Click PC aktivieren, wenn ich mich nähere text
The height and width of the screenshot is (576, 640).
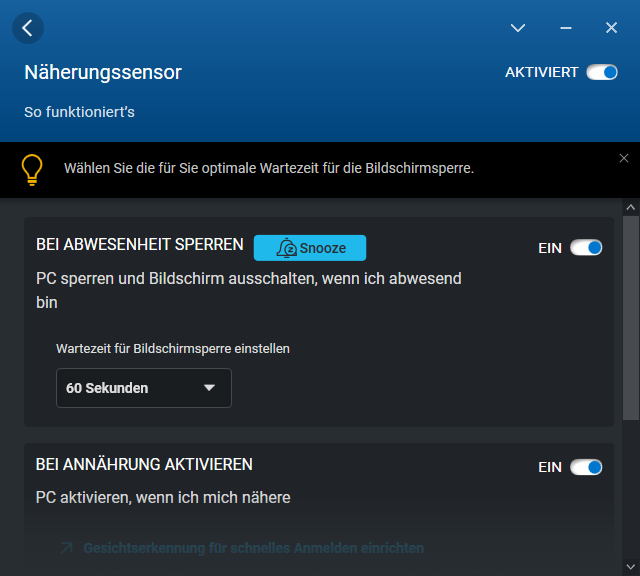pos(163,498)
